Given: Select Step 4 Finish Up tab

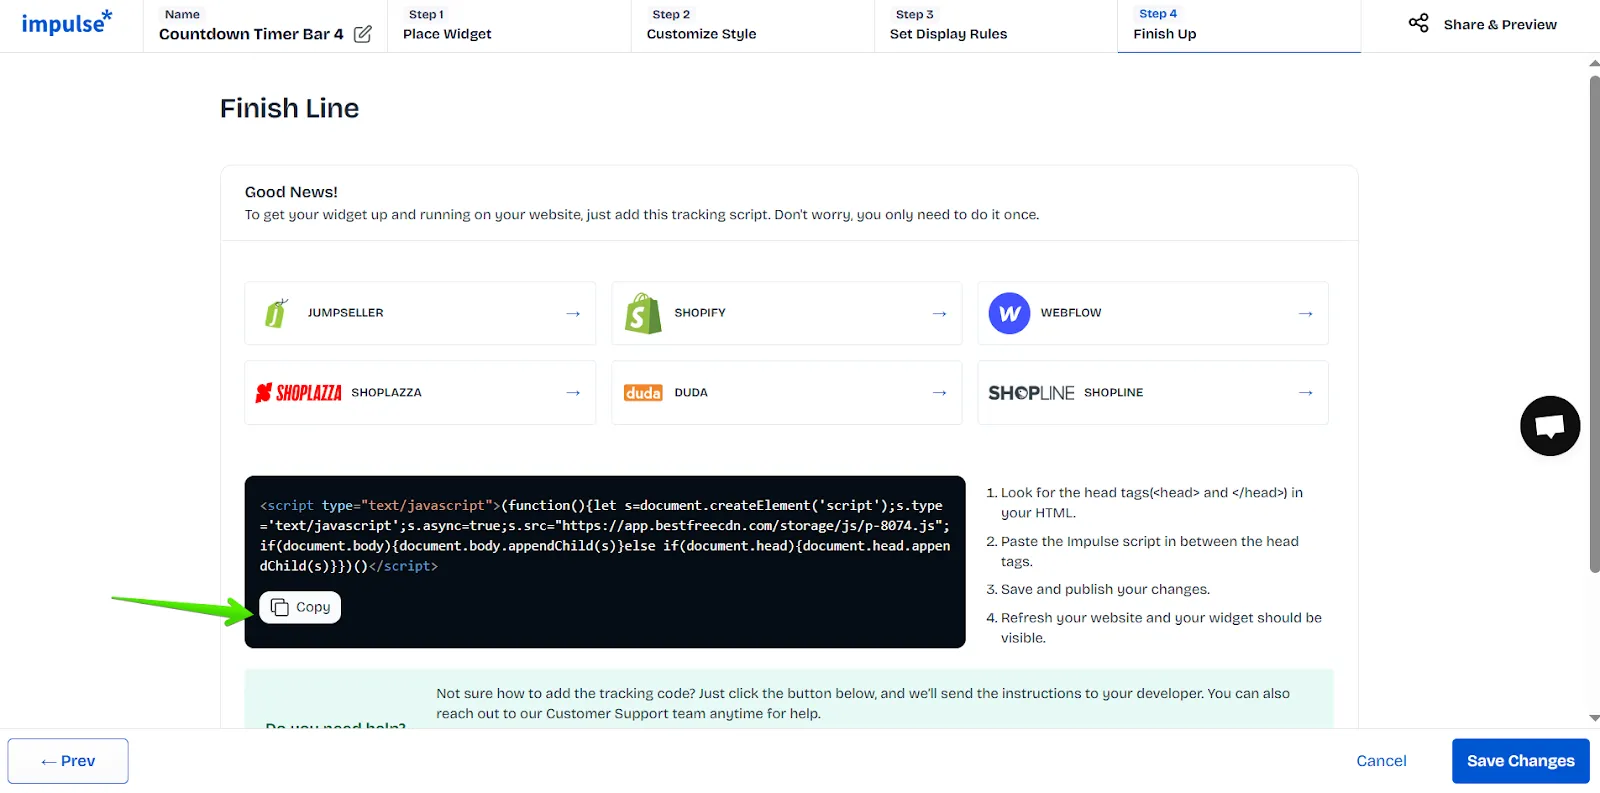Looking at the screenshot, I should tap(1239, 26).
